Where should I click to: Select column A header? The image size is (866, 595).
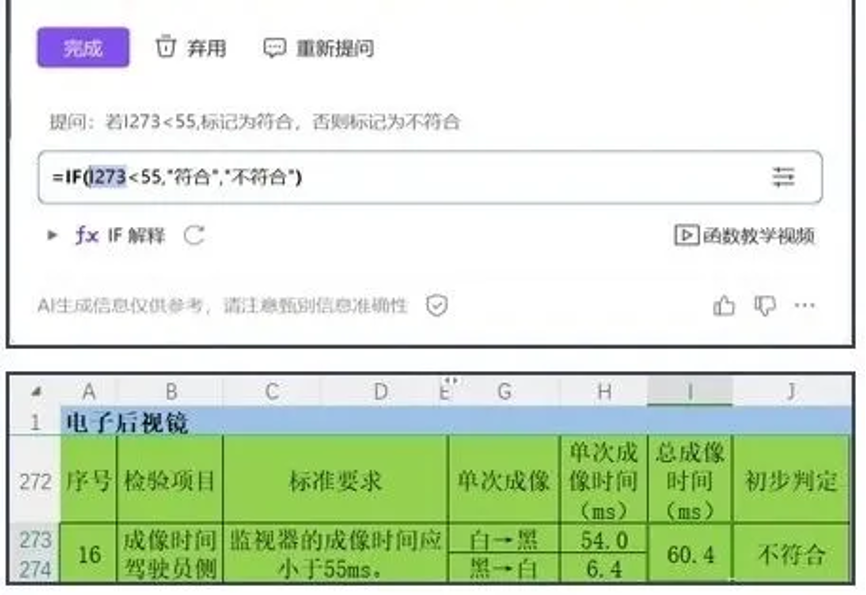(x=88, y=392)
